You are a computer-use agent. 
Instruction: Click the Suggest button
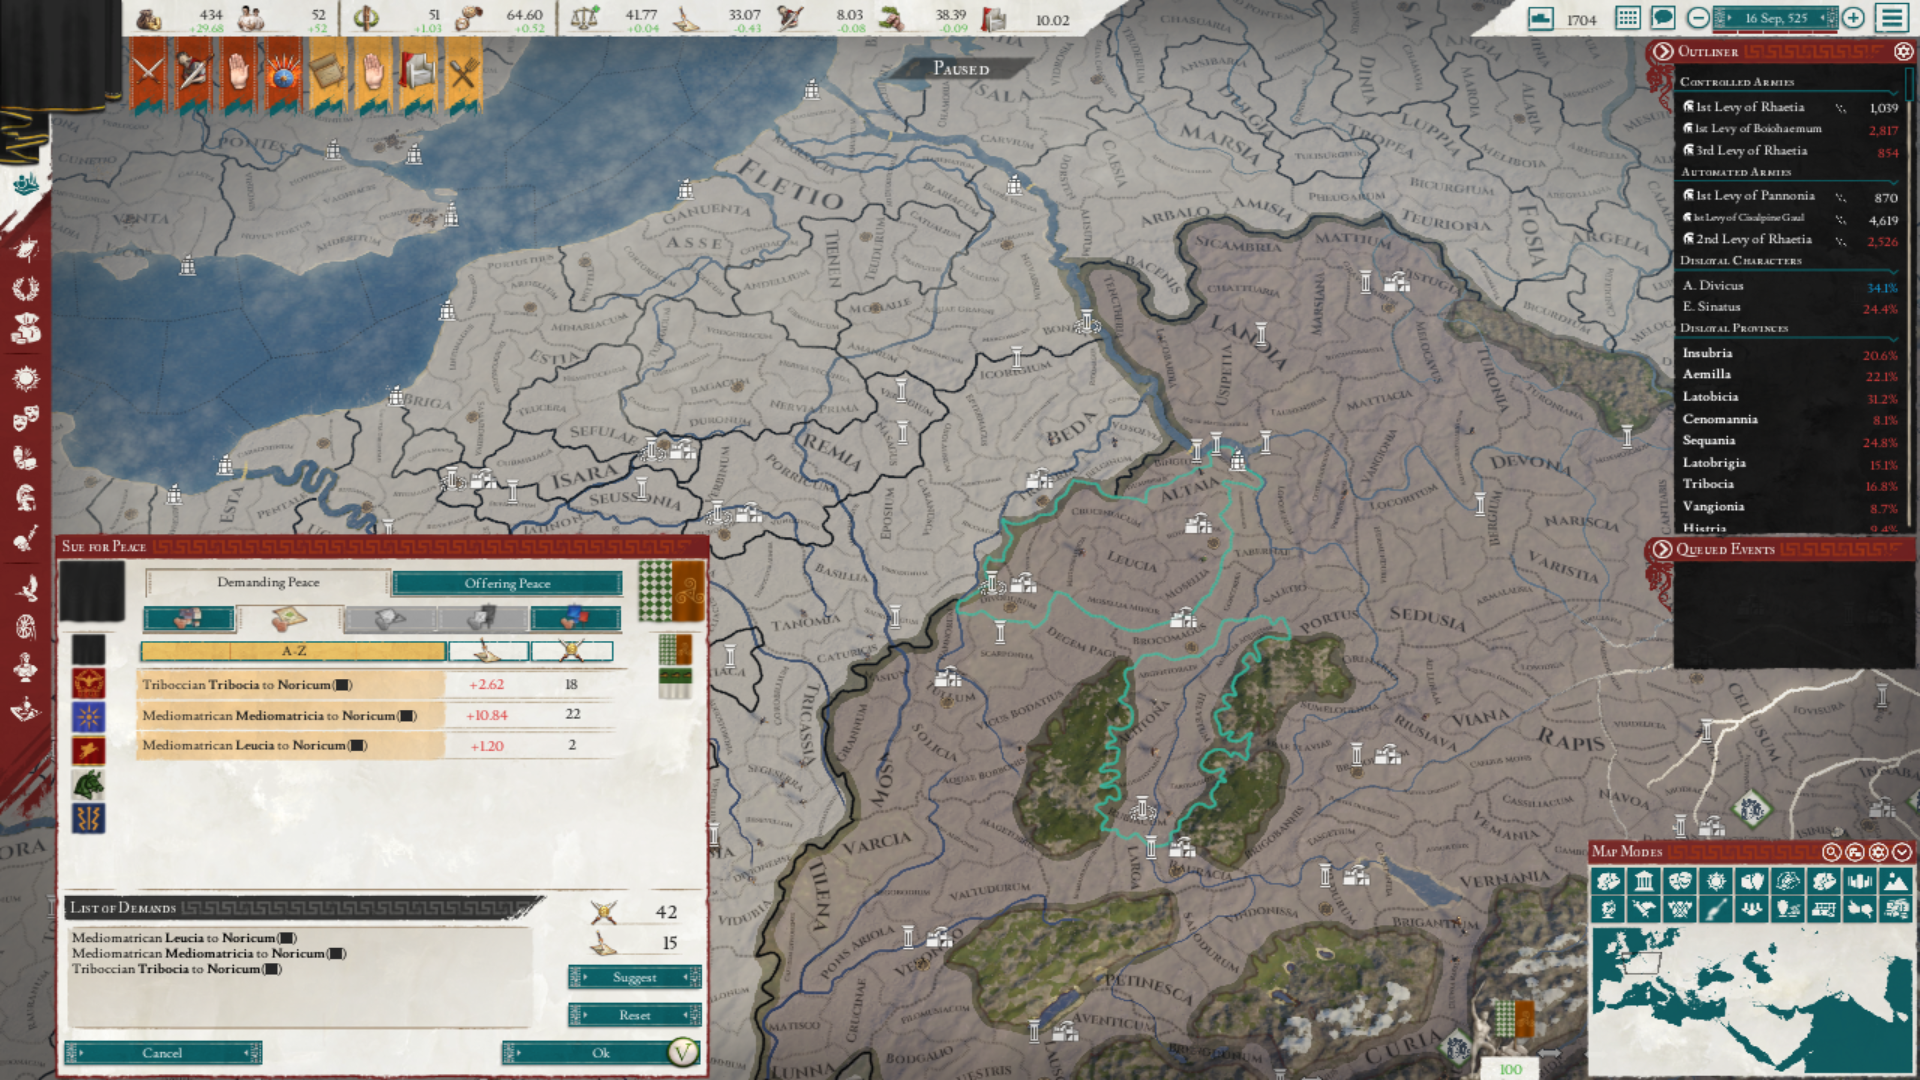point(635,977)
